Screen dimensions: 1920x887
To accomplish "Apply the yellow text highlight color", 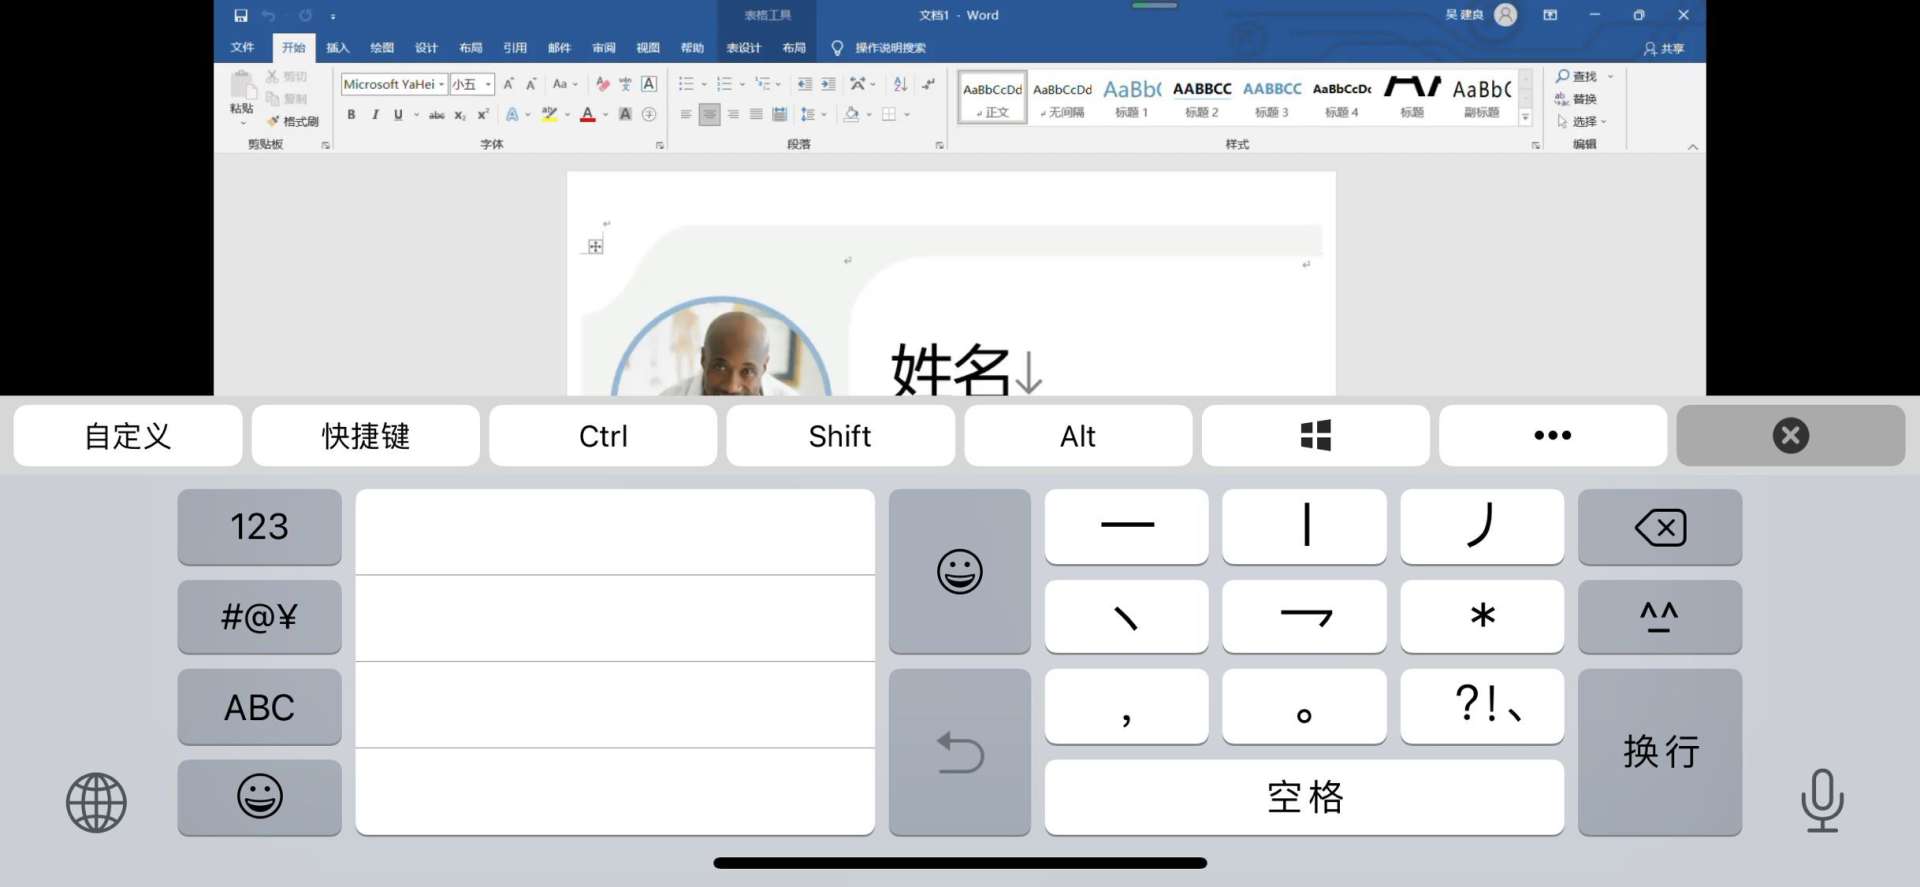I will pos(549,114).
